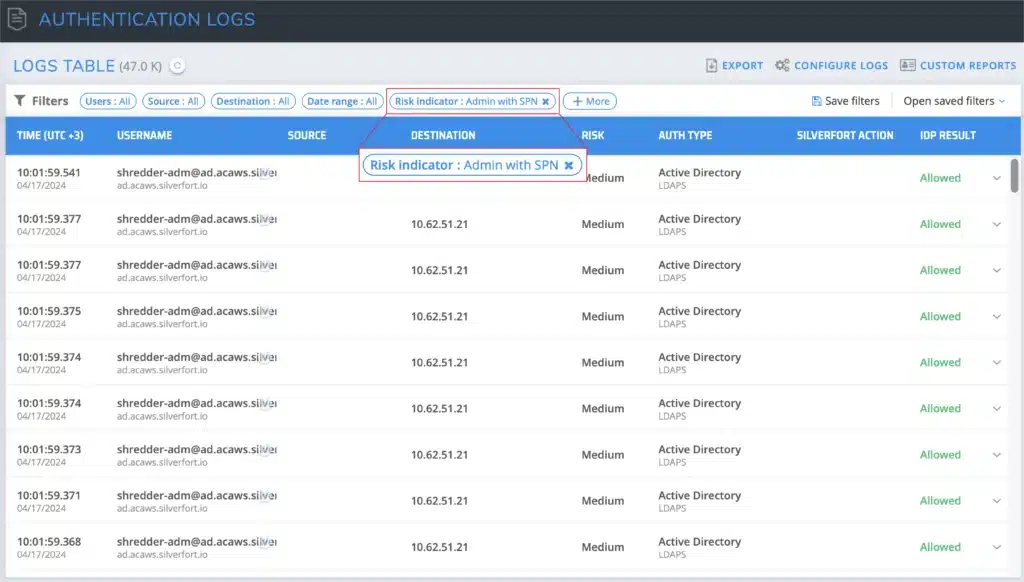Click the LOGS TABLE heading
Image resolution: width=1024 pixels, height=582 pixels.
point(64,66)
